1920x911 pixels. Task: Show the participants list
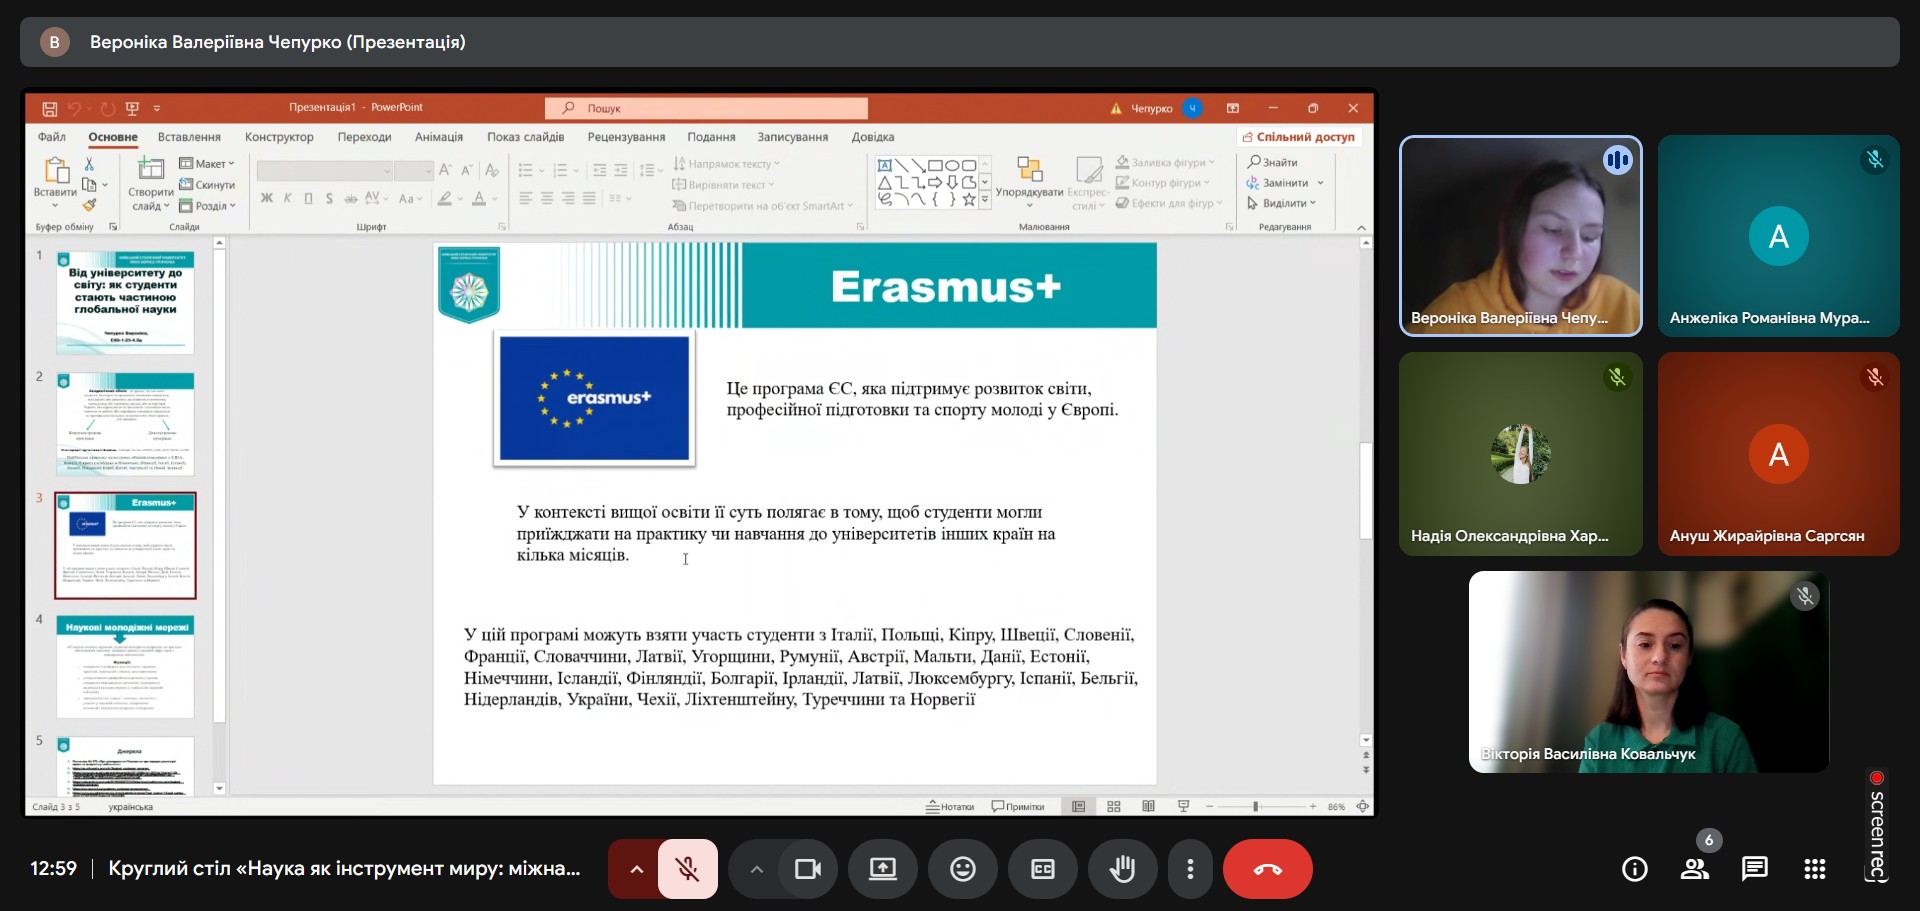click(x=1694, y=869)
